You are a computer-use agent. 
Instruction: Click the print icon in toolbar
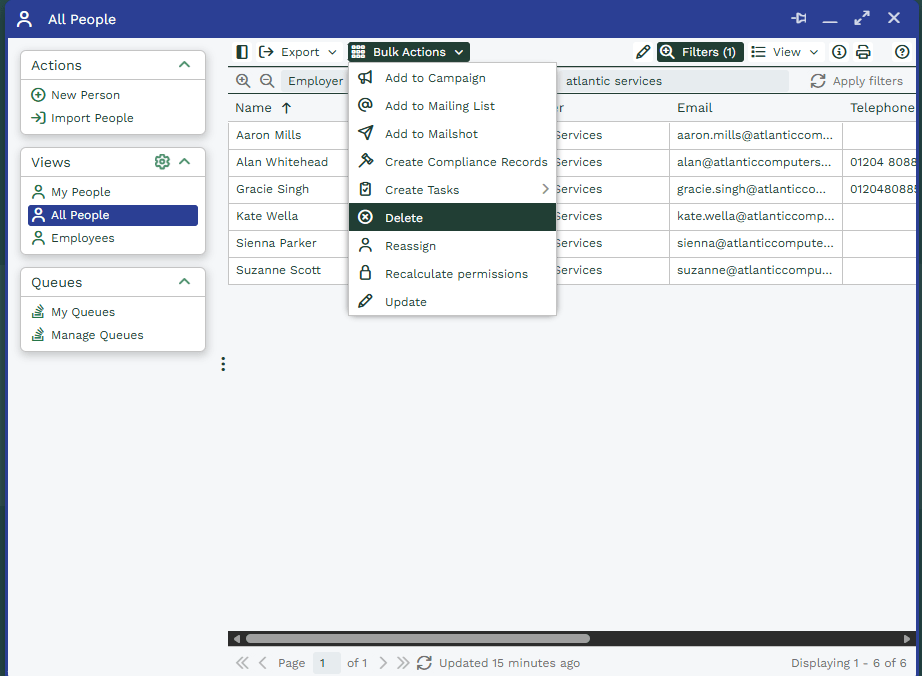863,52
